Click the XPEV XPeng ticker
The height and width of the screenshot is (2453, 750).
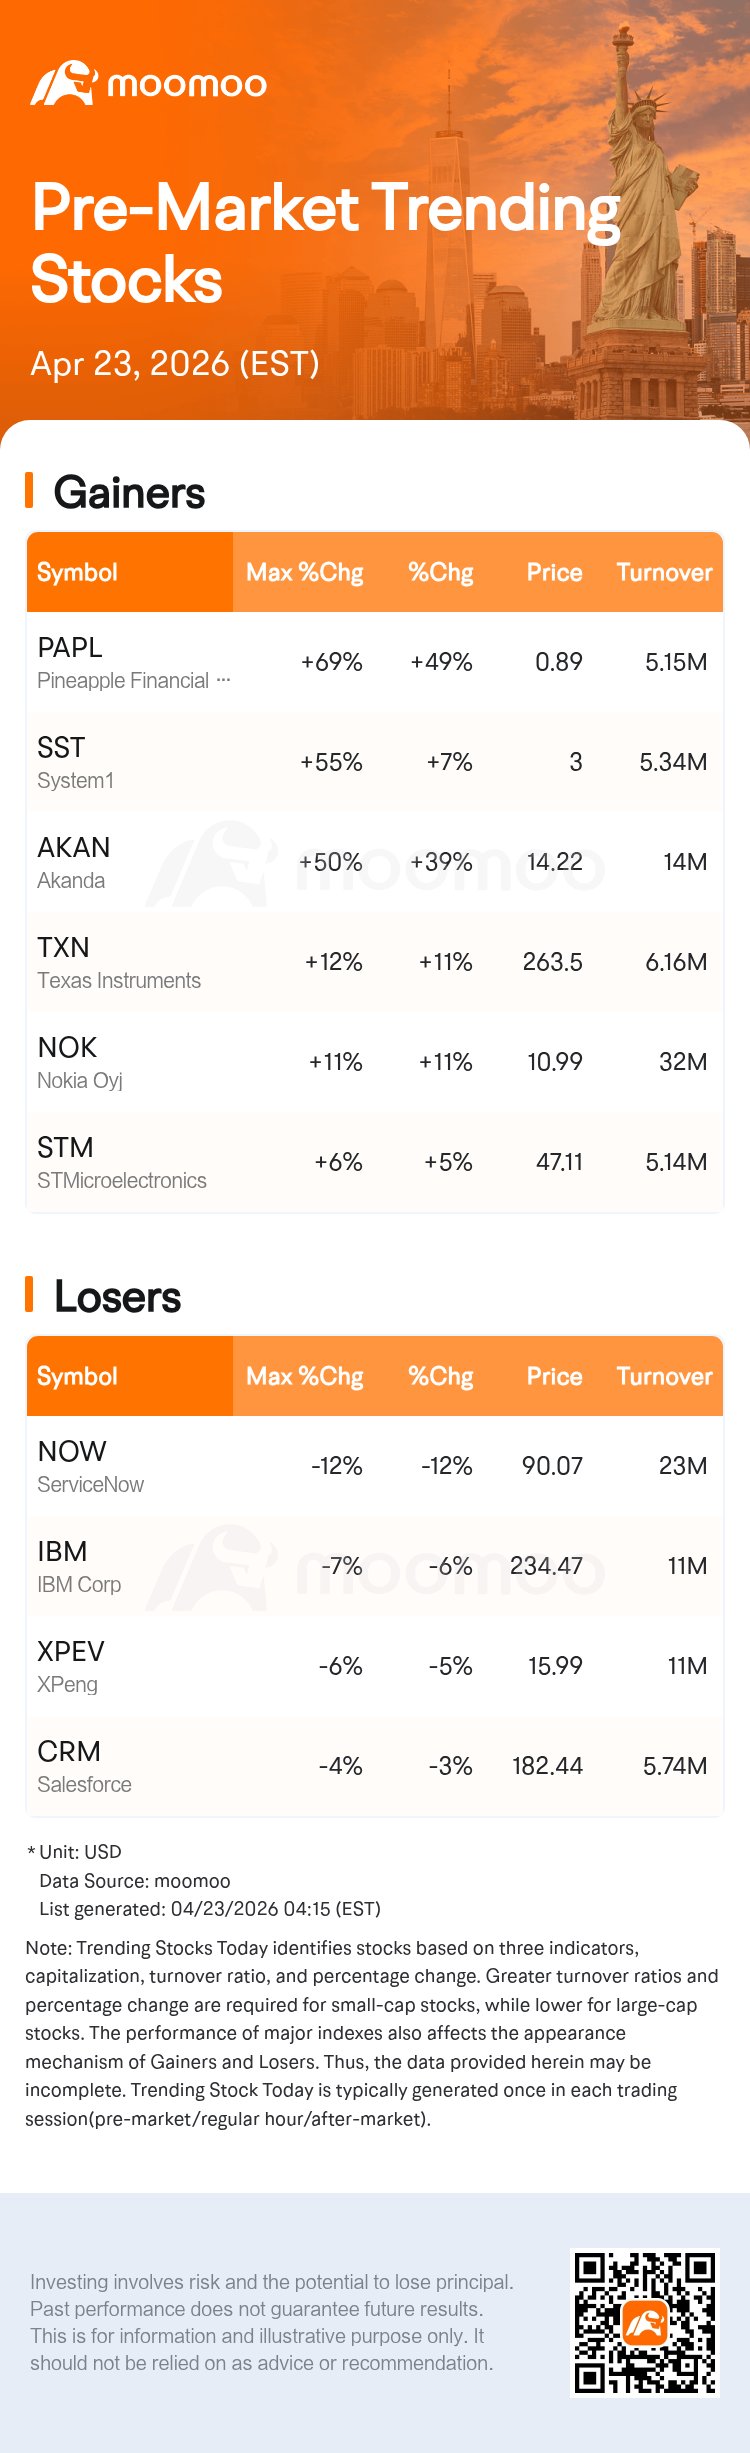[x=70, y=1652]
